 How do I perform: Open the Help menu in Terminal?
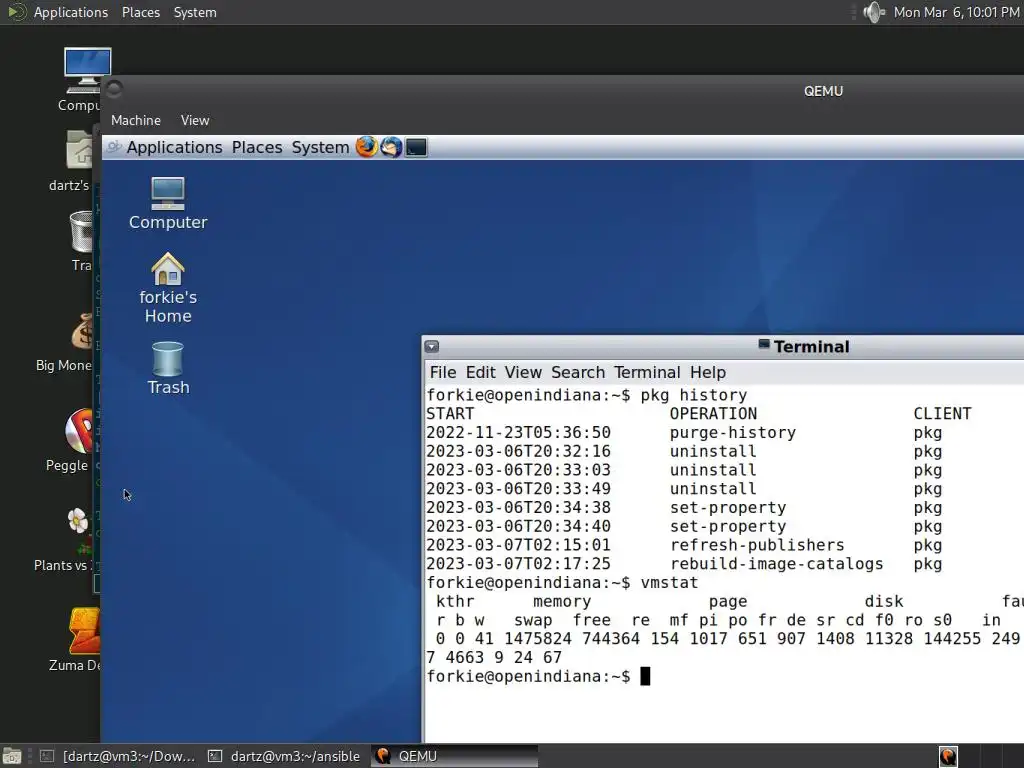point(708,372)
